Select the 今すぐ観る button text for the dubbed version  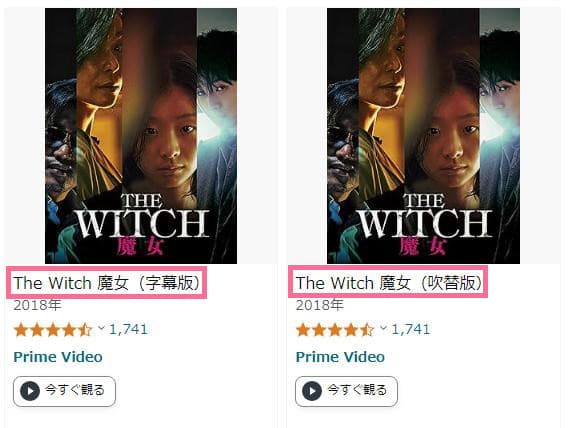click(357, 390)
